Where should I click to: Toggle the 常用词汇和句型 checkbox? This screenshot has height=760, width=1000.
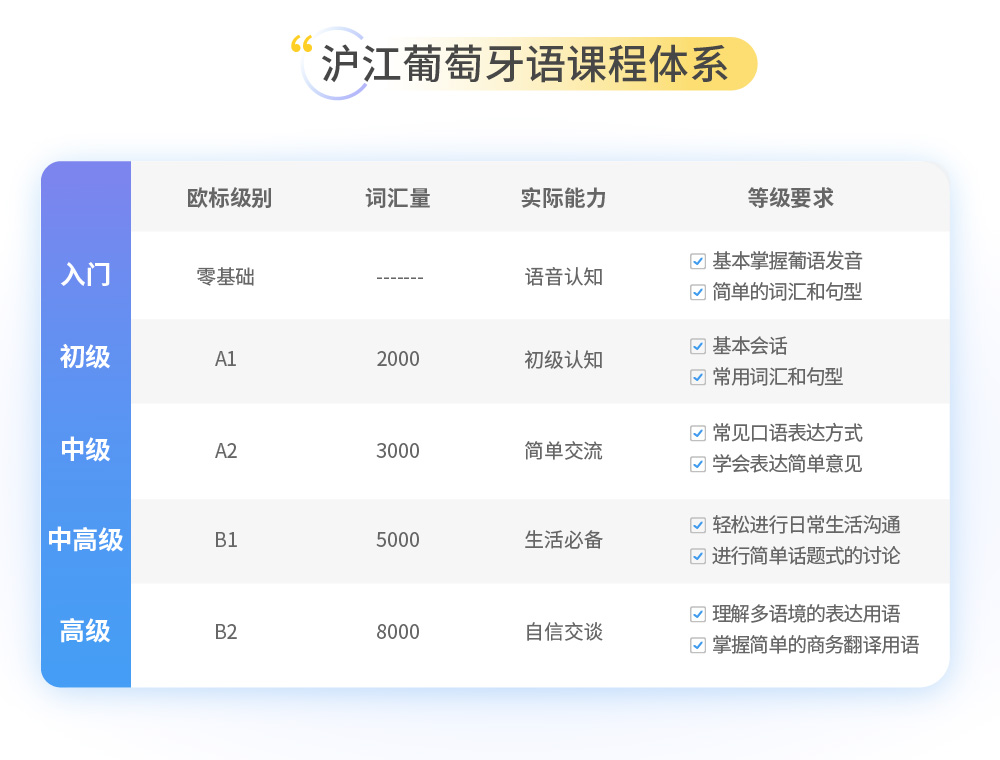coord(698,378)
